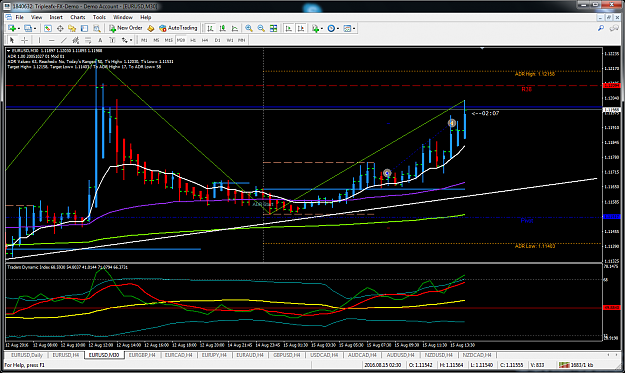Open the View menu
This screenshot has height=373, width=625.
[x=36, y=17]
